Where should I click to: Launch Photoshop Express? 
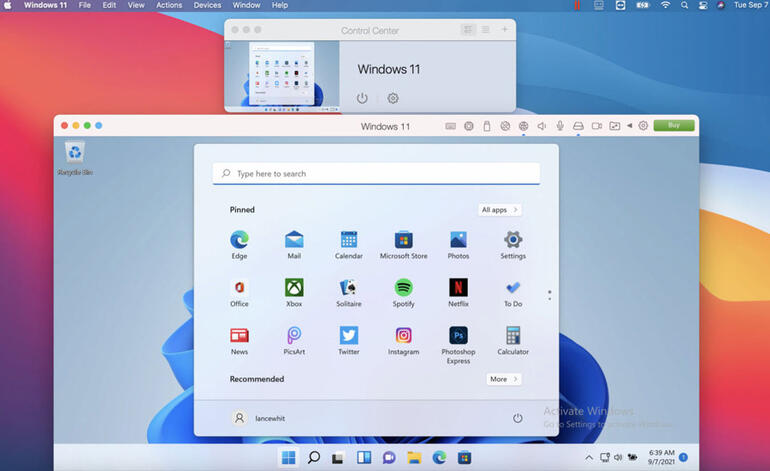point(458,345)
